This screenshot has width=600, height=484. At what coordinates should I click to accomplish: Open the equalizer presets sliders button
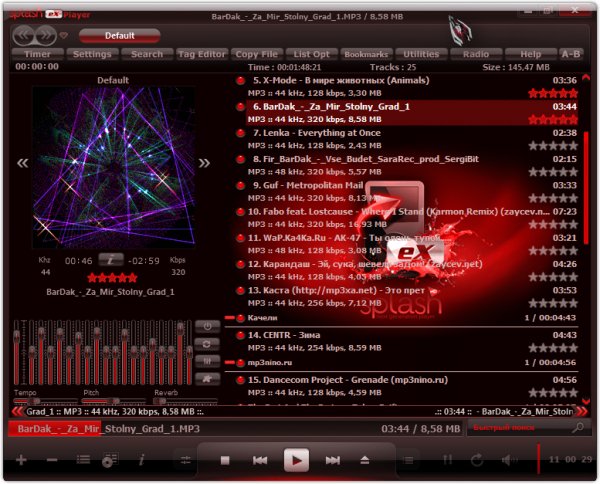(207, 361)
